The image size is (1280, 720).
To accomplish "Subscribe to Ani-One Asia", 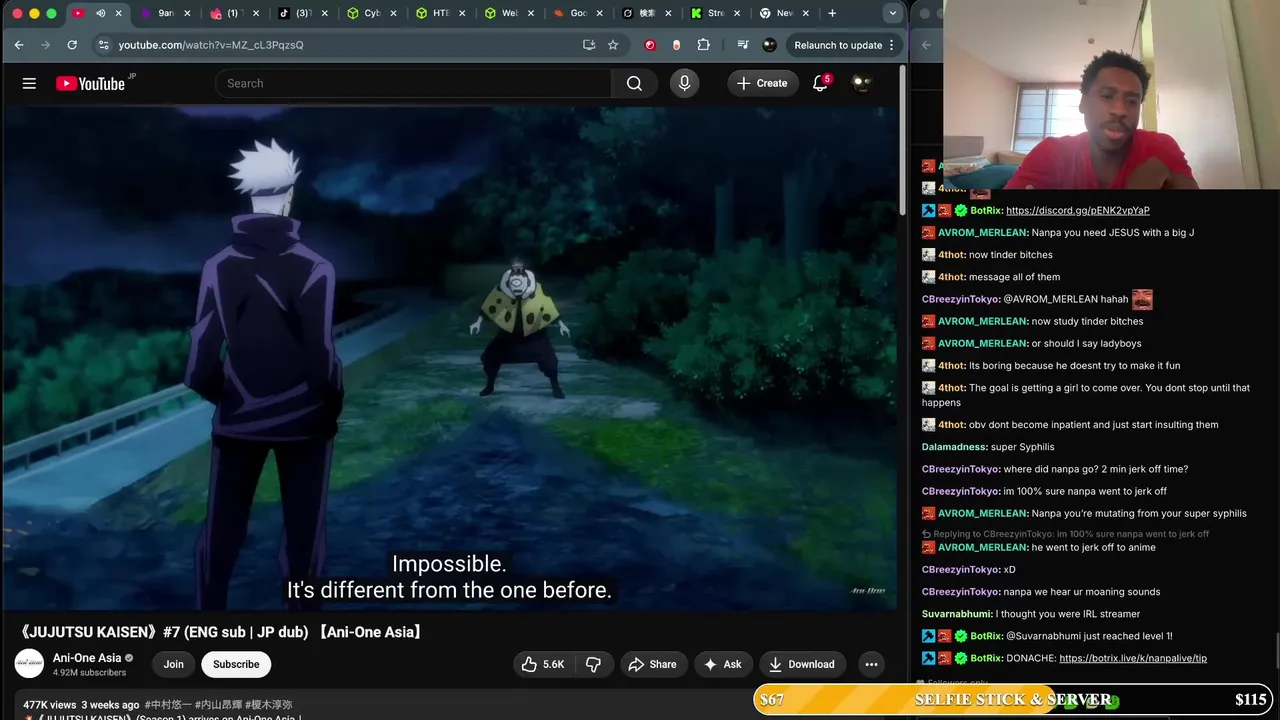I will click(236, 664).
